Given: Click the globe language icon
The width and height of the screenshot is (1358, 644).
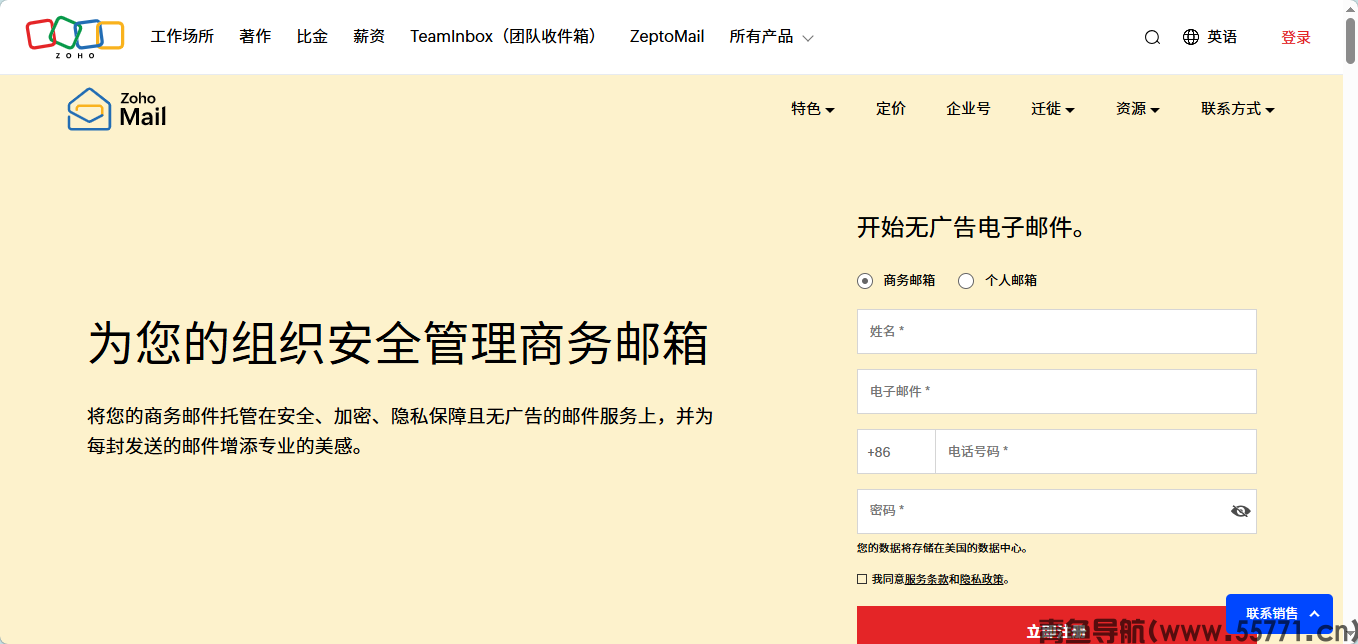Looking at the screenshot, I should click(x=1190, y=37).
